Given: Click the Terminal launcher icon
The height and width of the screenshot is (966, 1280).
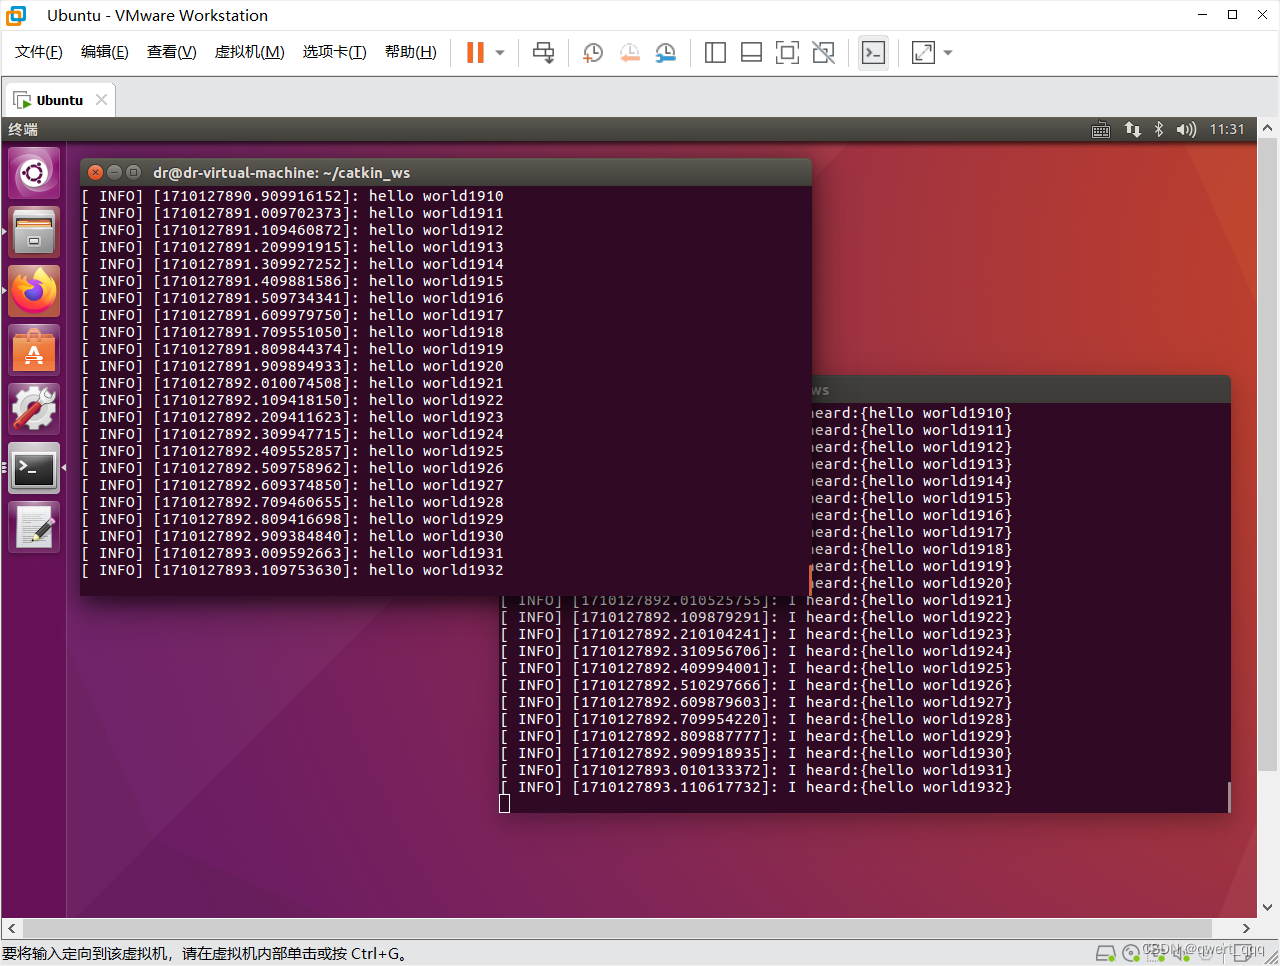Looking at the screenshot, I should (x=34, y=468).
